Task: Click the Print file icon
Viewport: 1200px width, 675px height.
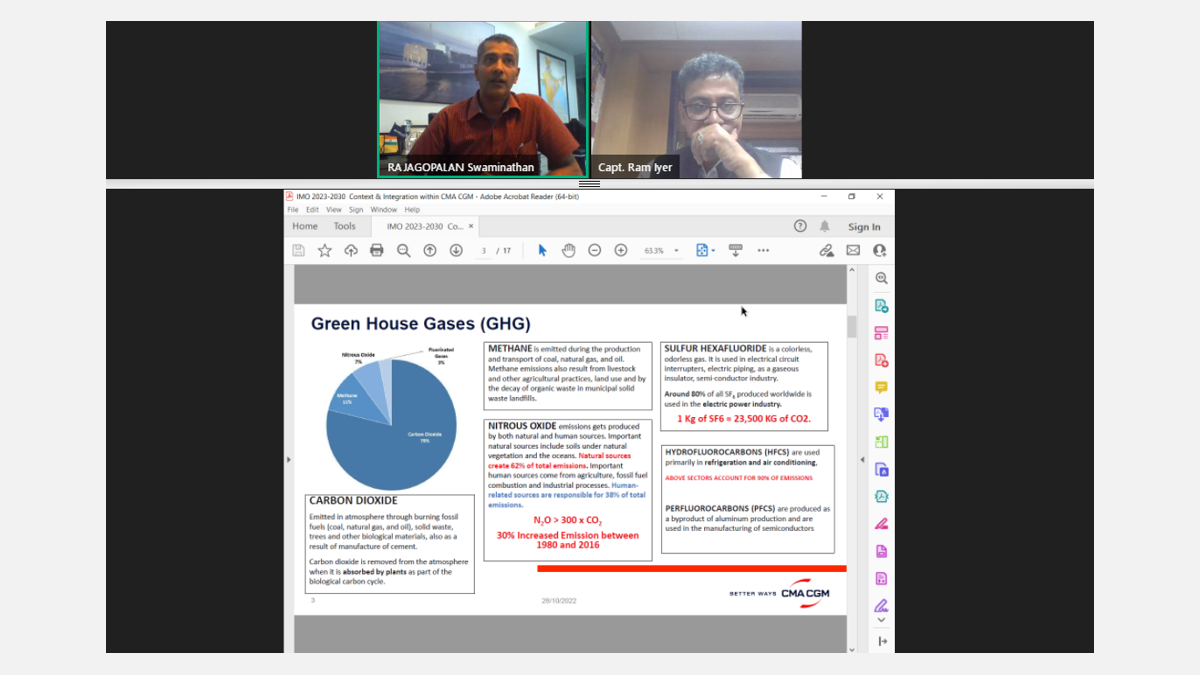Action: (x=377, y=250)
